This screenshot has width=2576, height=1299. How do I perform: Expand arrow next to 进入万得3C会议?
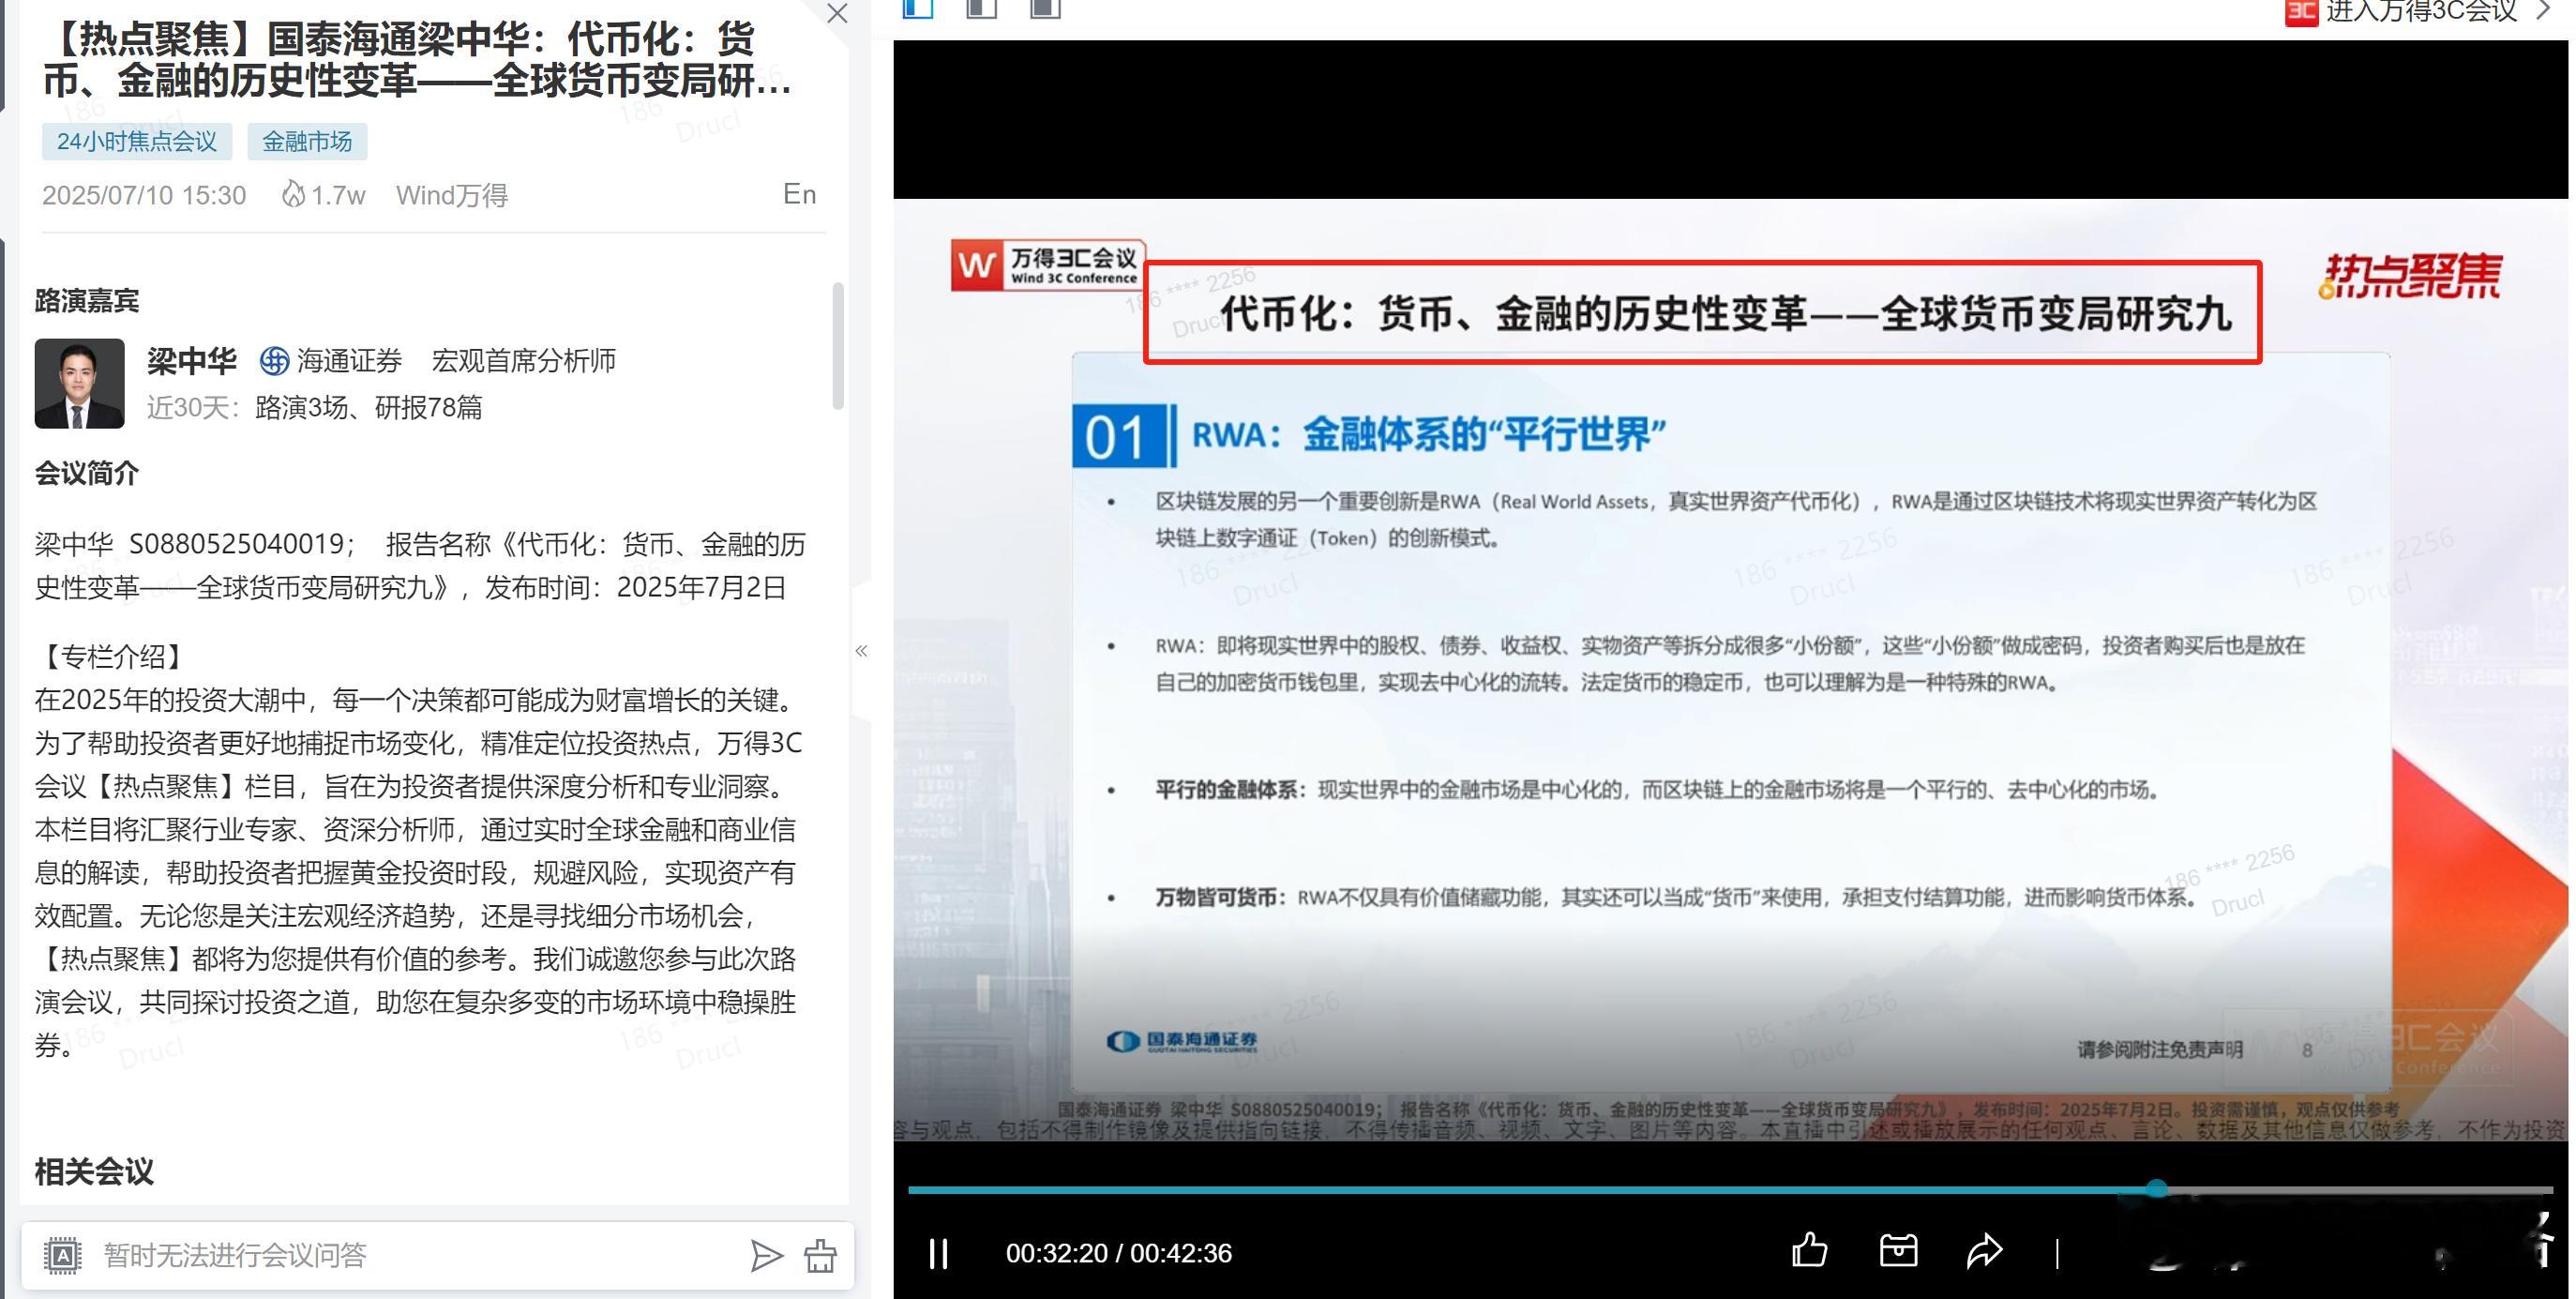(x=2544, y=11)
